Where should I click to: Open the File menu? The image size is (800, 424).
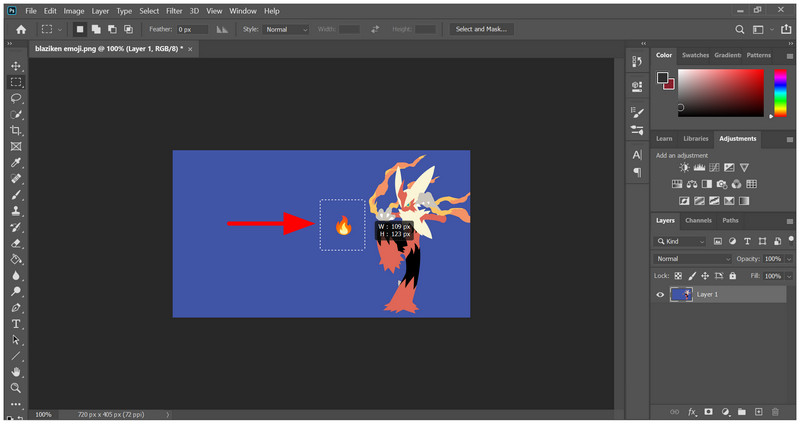[x=31, y=11]
